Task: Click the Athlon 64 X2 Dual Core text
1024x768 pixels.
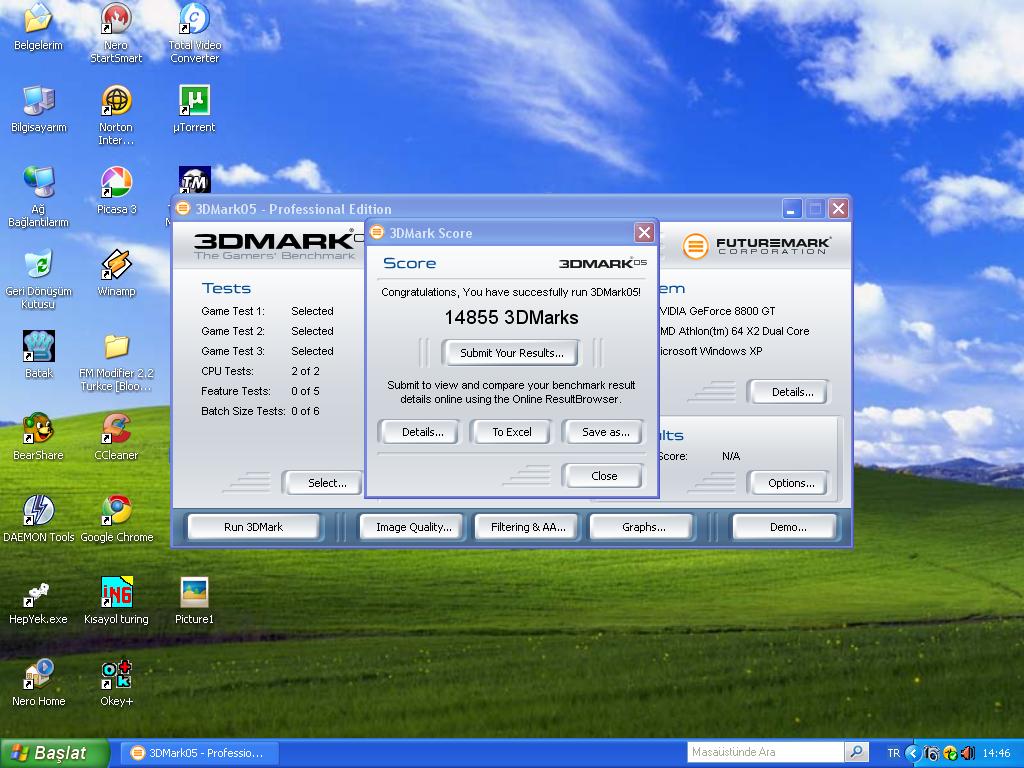Action: tap(735, 331)
